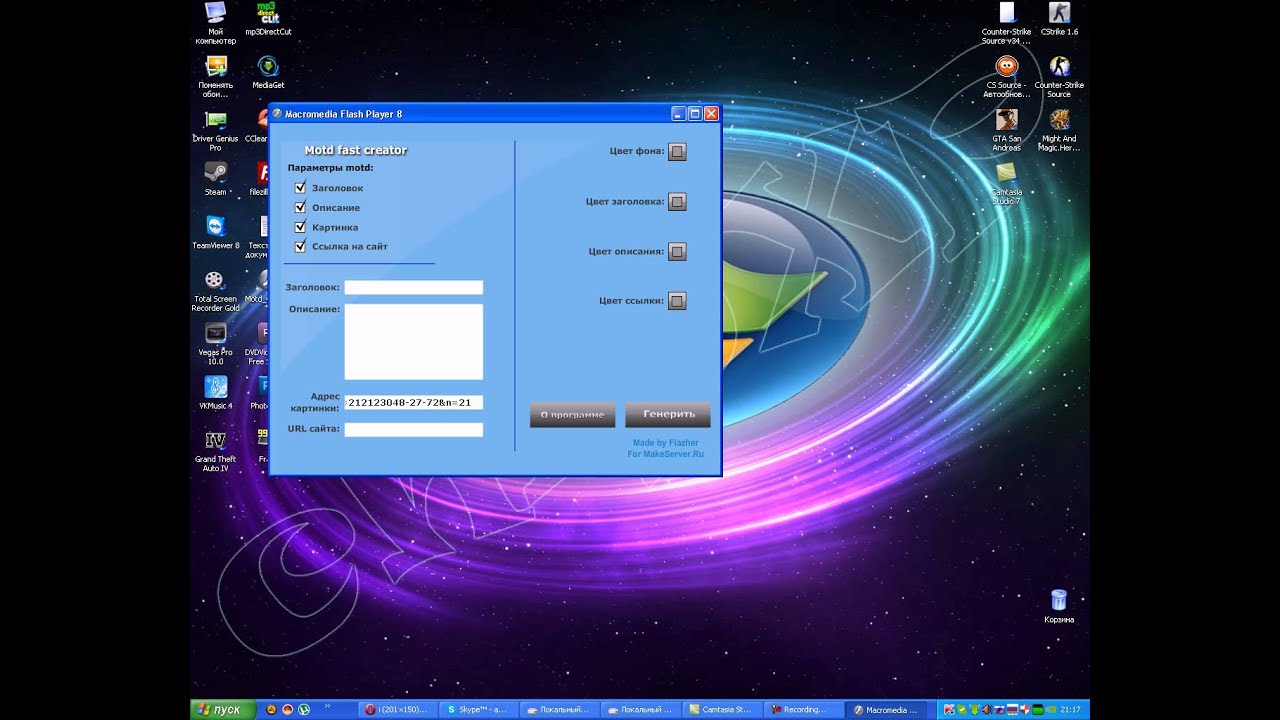Toggle the Ссылка на сайт checkbox
This screenshot has height=720, width=1280.
(x=300, y=246)
